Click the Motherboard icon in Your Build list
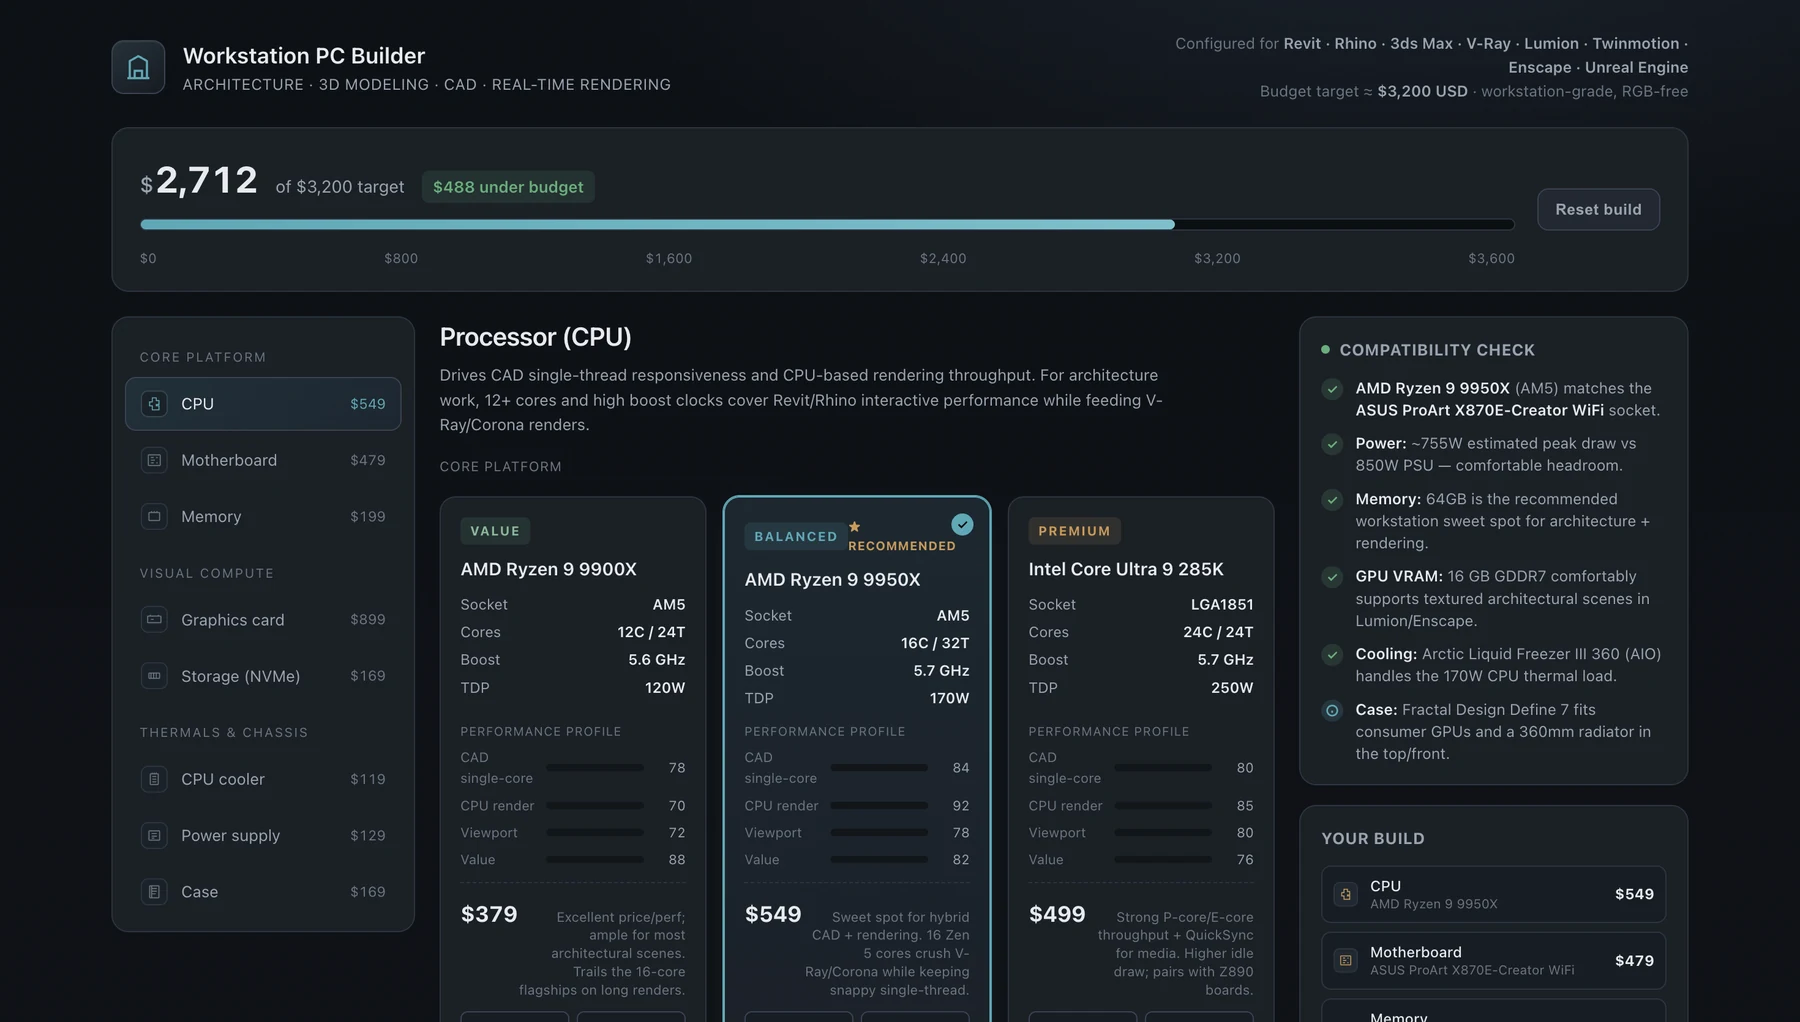 click(x=1346, y=960)
